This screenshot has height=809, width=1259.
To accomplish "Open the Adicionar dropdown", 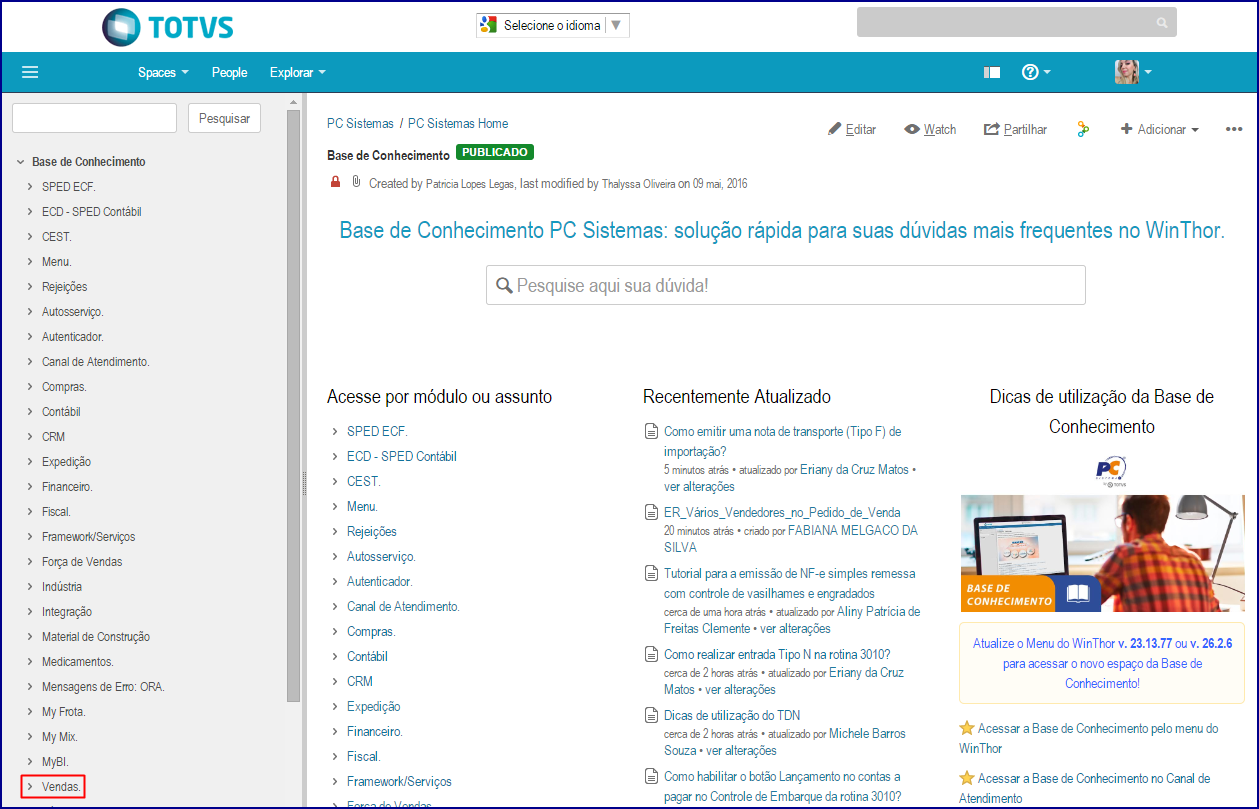I will (1160, 129).
